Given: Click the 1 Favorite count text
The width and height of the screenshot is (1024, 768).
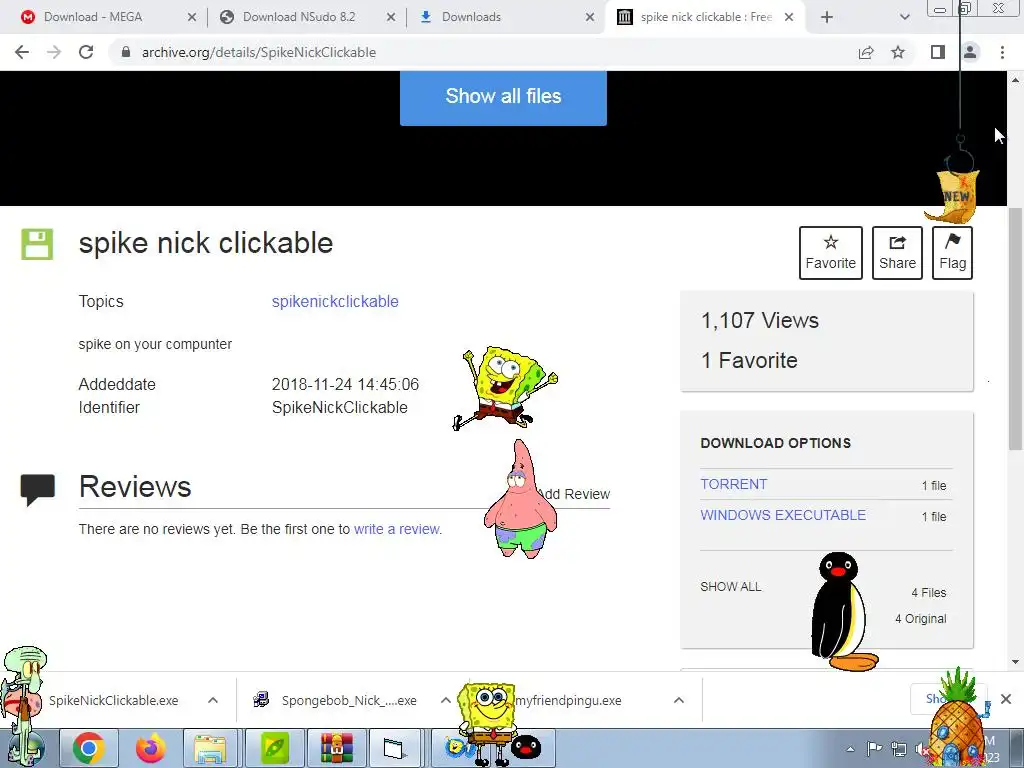Looking at the screenshot, I should (x=749, y=360).
